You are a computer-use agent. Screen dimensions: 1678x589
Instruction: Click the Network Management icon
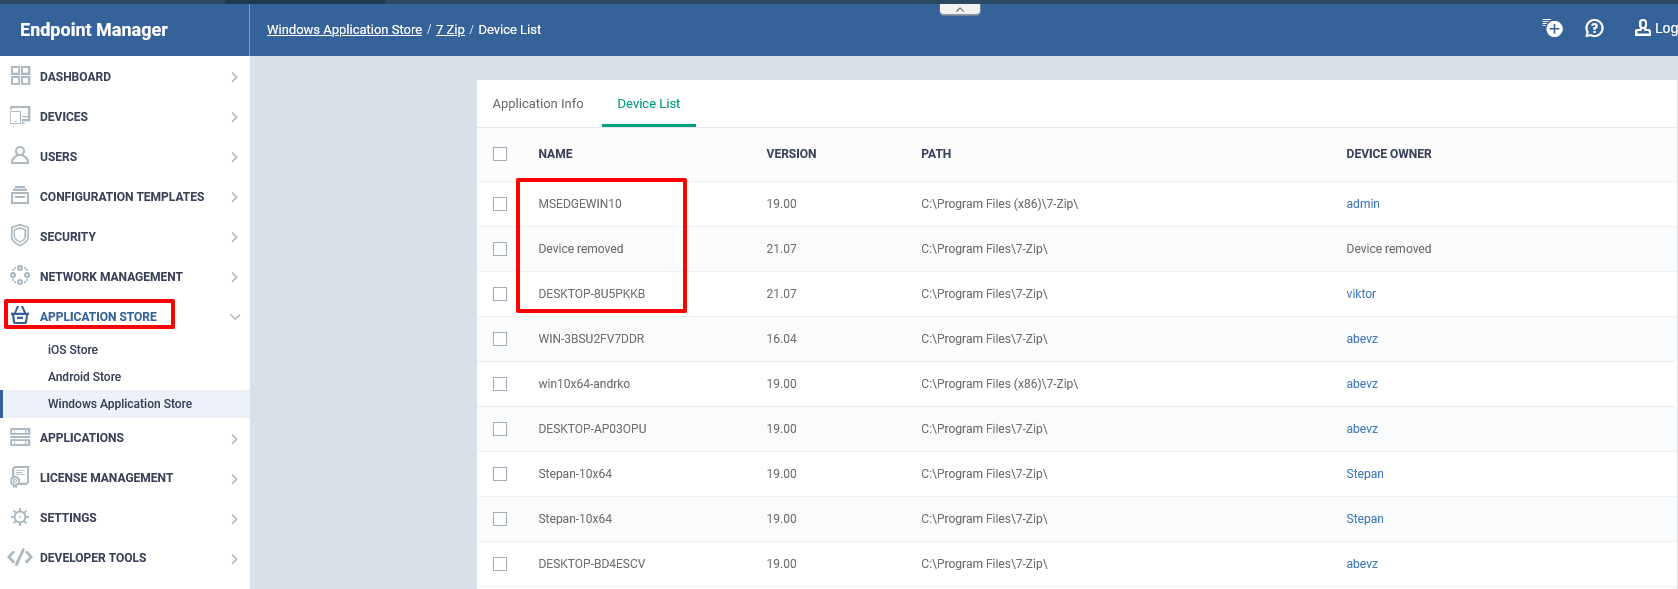[20, 276]
